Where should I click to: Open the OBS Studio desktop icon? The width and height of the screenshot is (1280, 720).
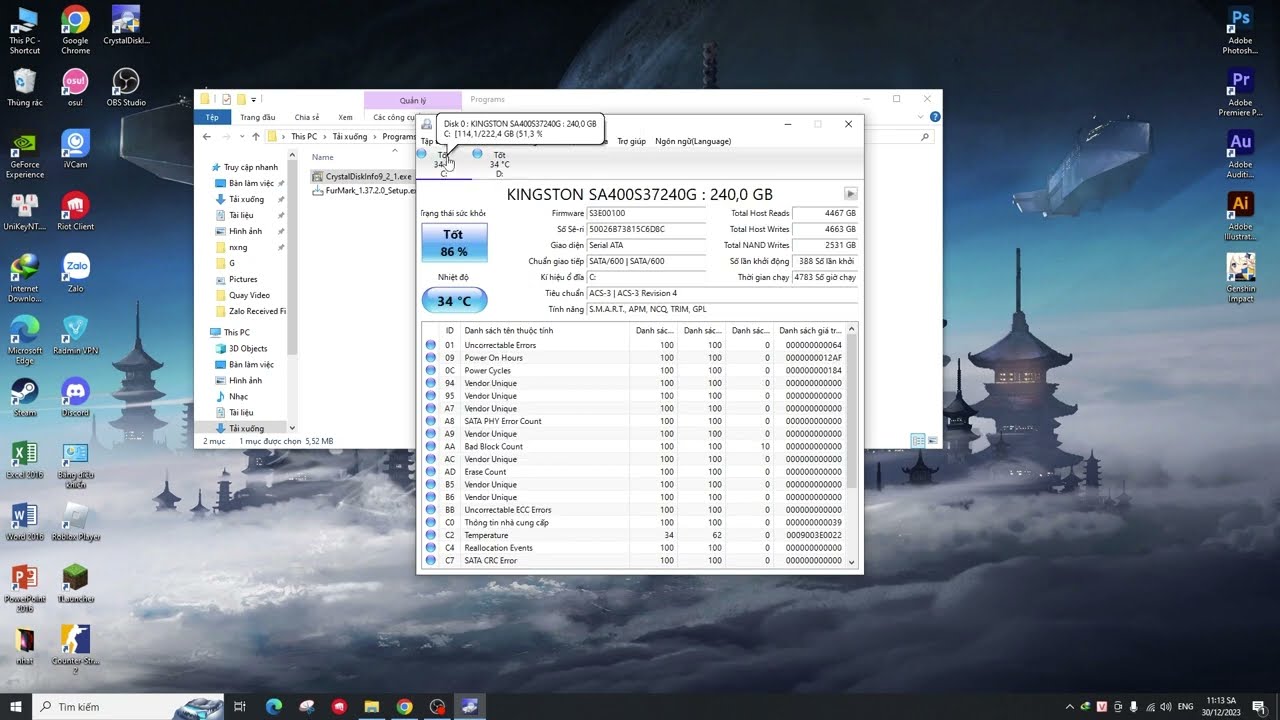pos(126,88)
